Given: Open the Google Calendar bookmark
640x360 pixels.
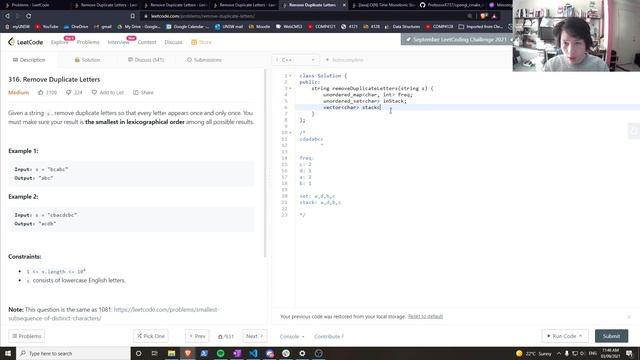Looking at the screenshot, I should point(188,27).
